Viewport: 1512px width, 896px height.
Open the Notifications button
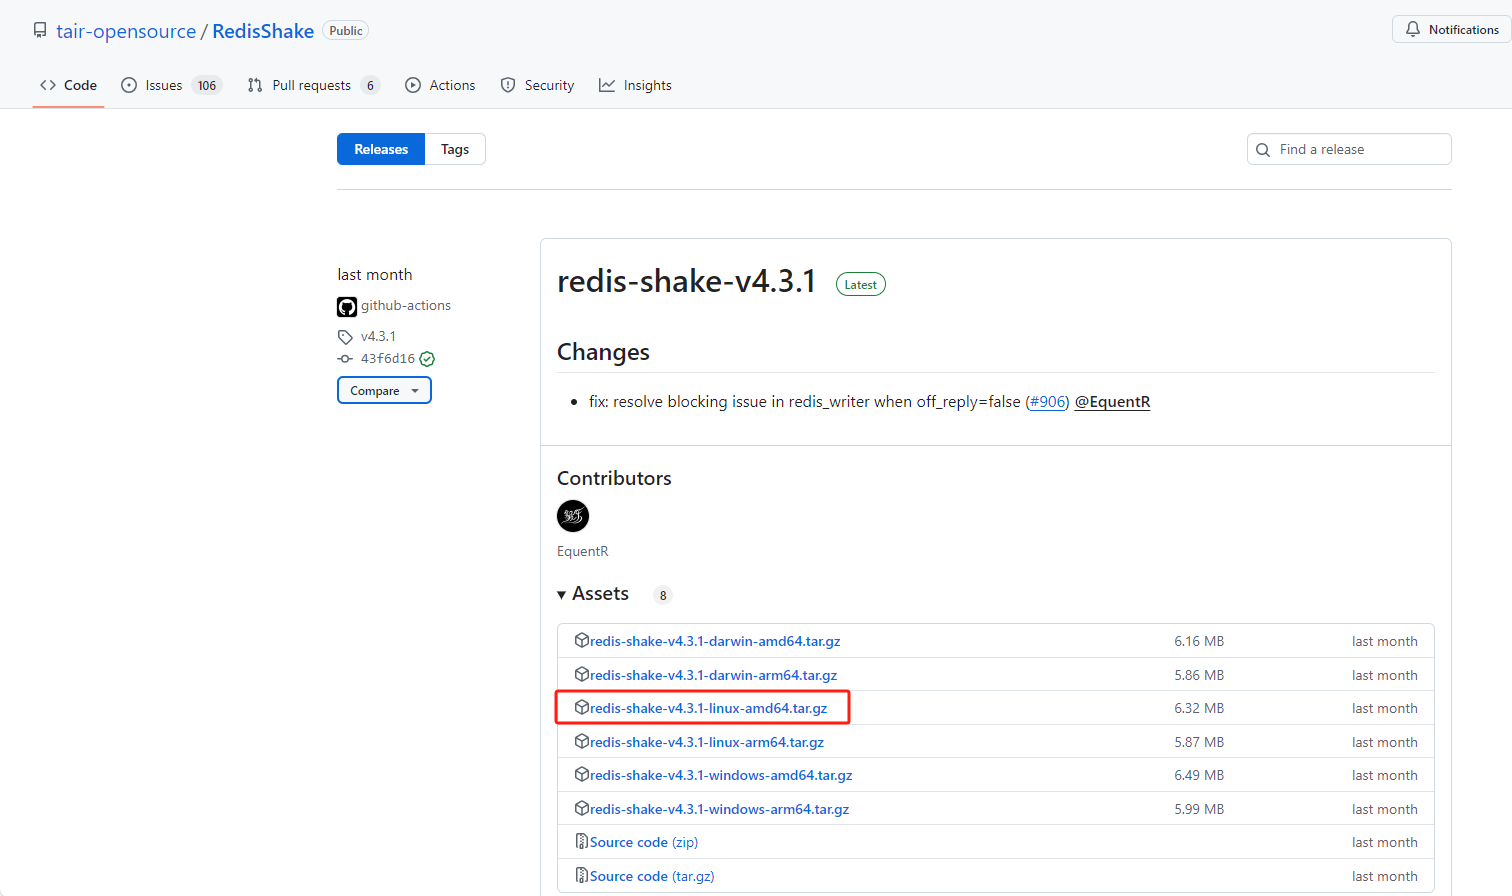[x=1452, y=29]
